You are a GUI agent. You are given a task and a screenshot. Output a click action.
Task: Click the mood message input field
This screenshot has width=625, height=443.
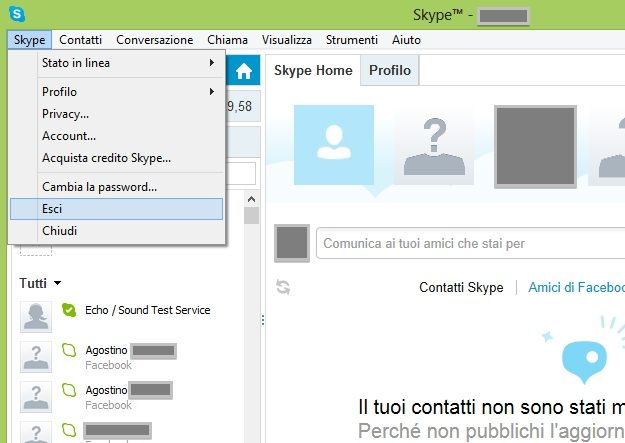tap(470, 243)
